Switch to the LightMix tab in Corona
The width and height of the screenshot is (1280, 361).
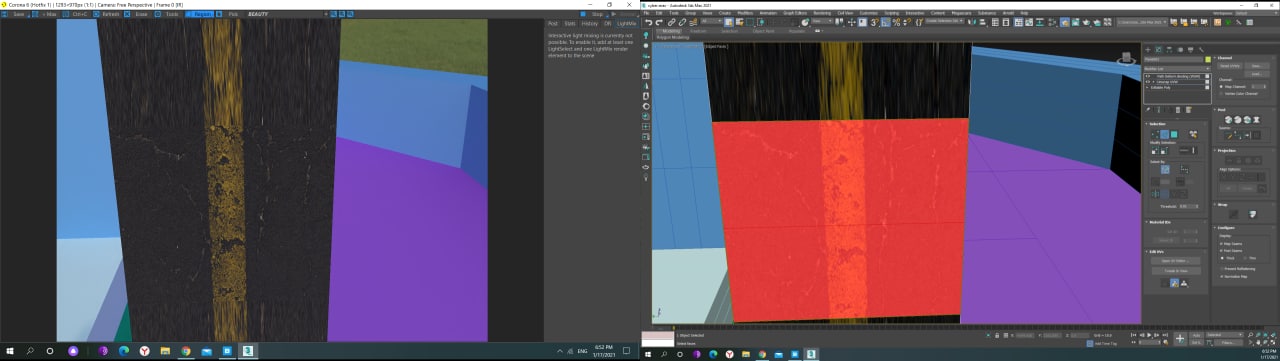626,23
